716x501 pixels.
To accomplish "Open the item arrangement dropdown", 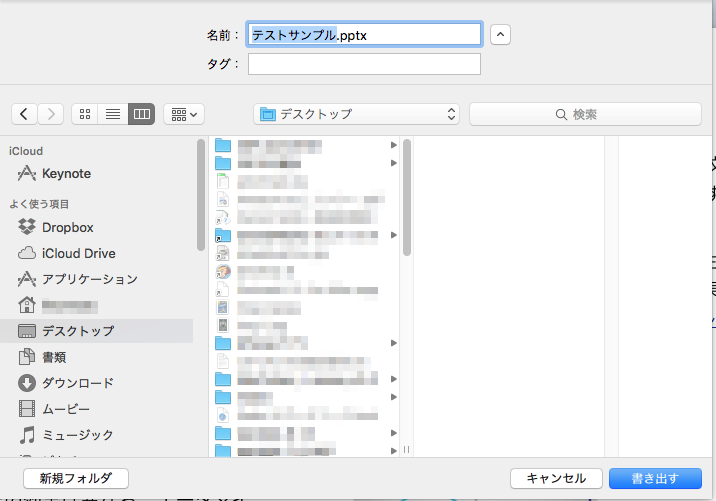I will tap(184, 114).
